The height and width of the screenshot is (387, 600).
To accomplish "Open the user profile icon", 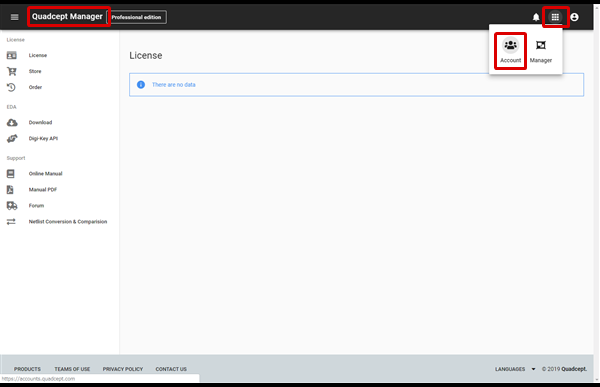I will (574, 17).
